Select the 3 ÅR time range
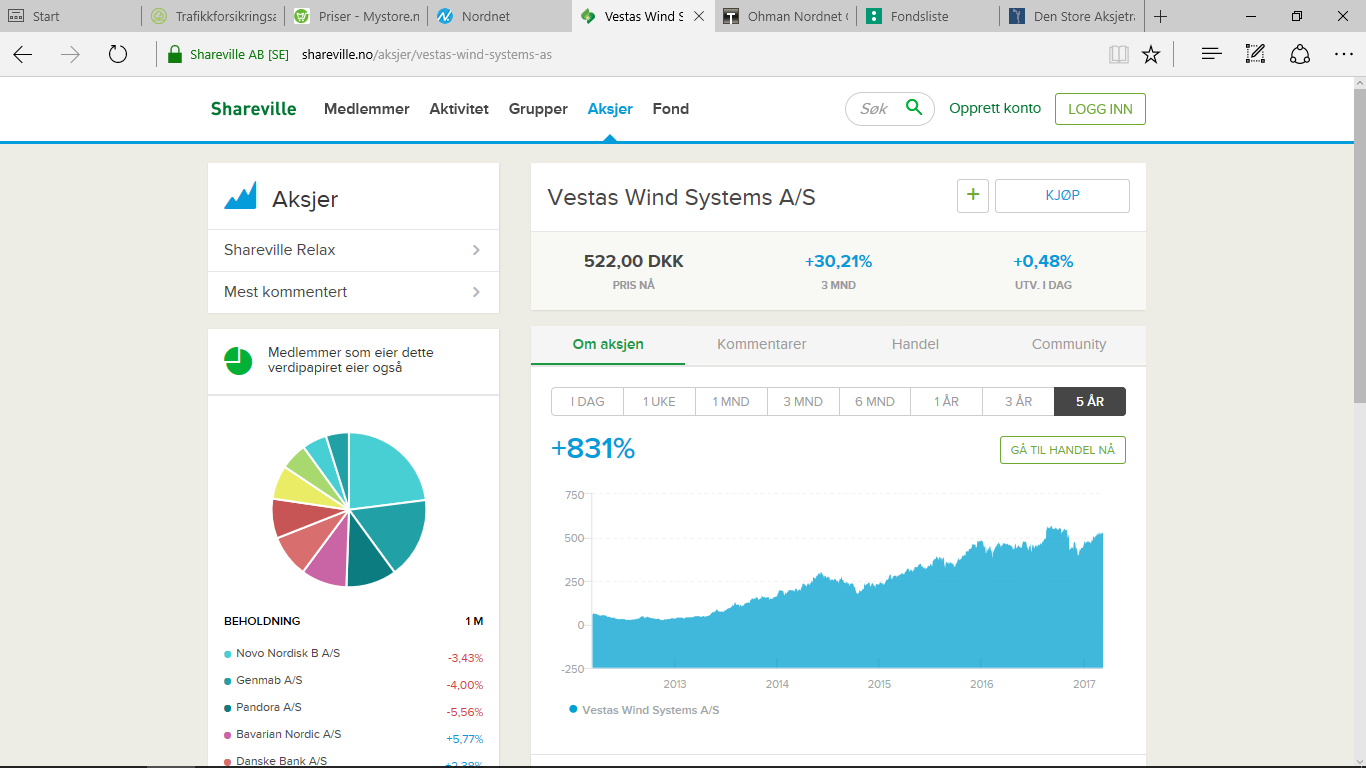Screen dimensions: 1366x768 point(1019,401)
